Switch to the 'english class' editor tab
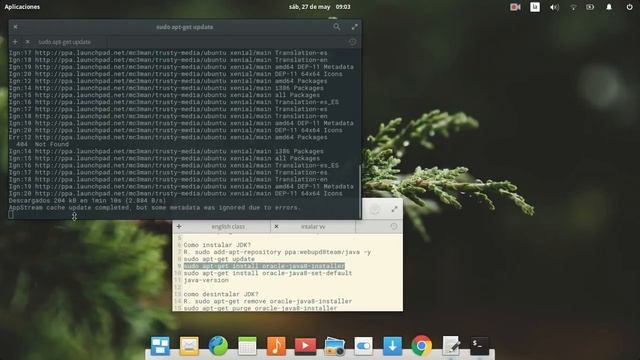 (228, 226)
